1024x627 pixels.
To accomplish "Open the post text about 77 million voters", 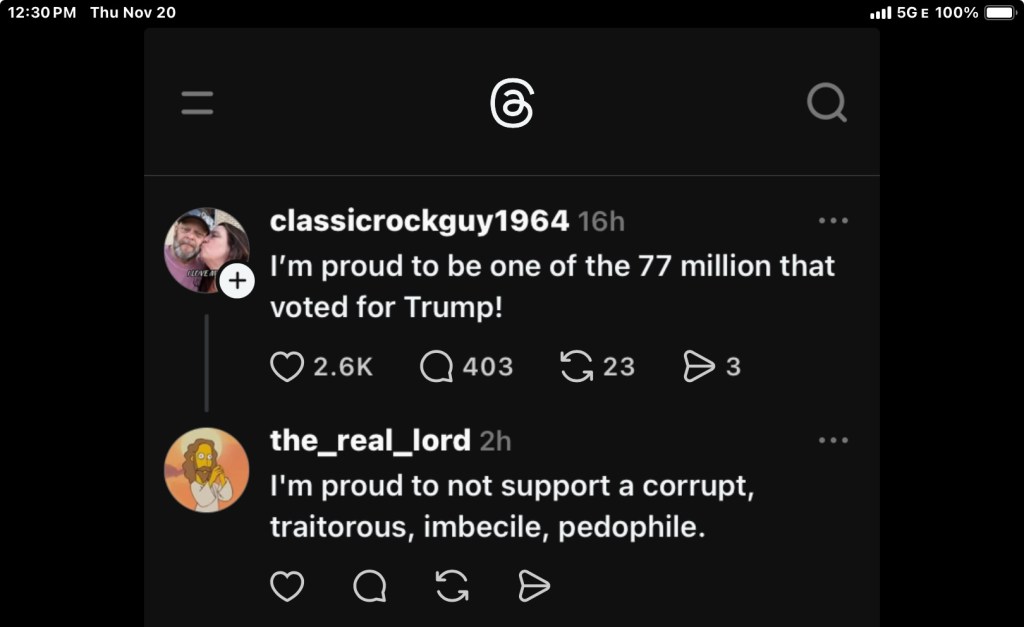I will tap(552, 286).
